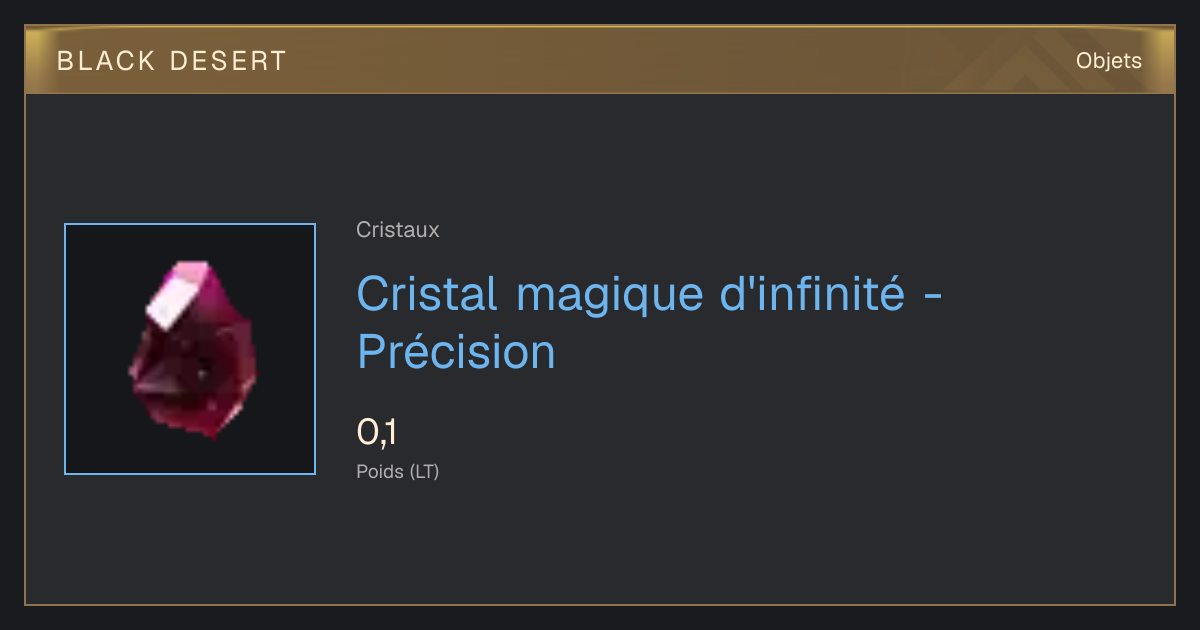
Task: Click the gold banner center area
Action: (600, 61)
